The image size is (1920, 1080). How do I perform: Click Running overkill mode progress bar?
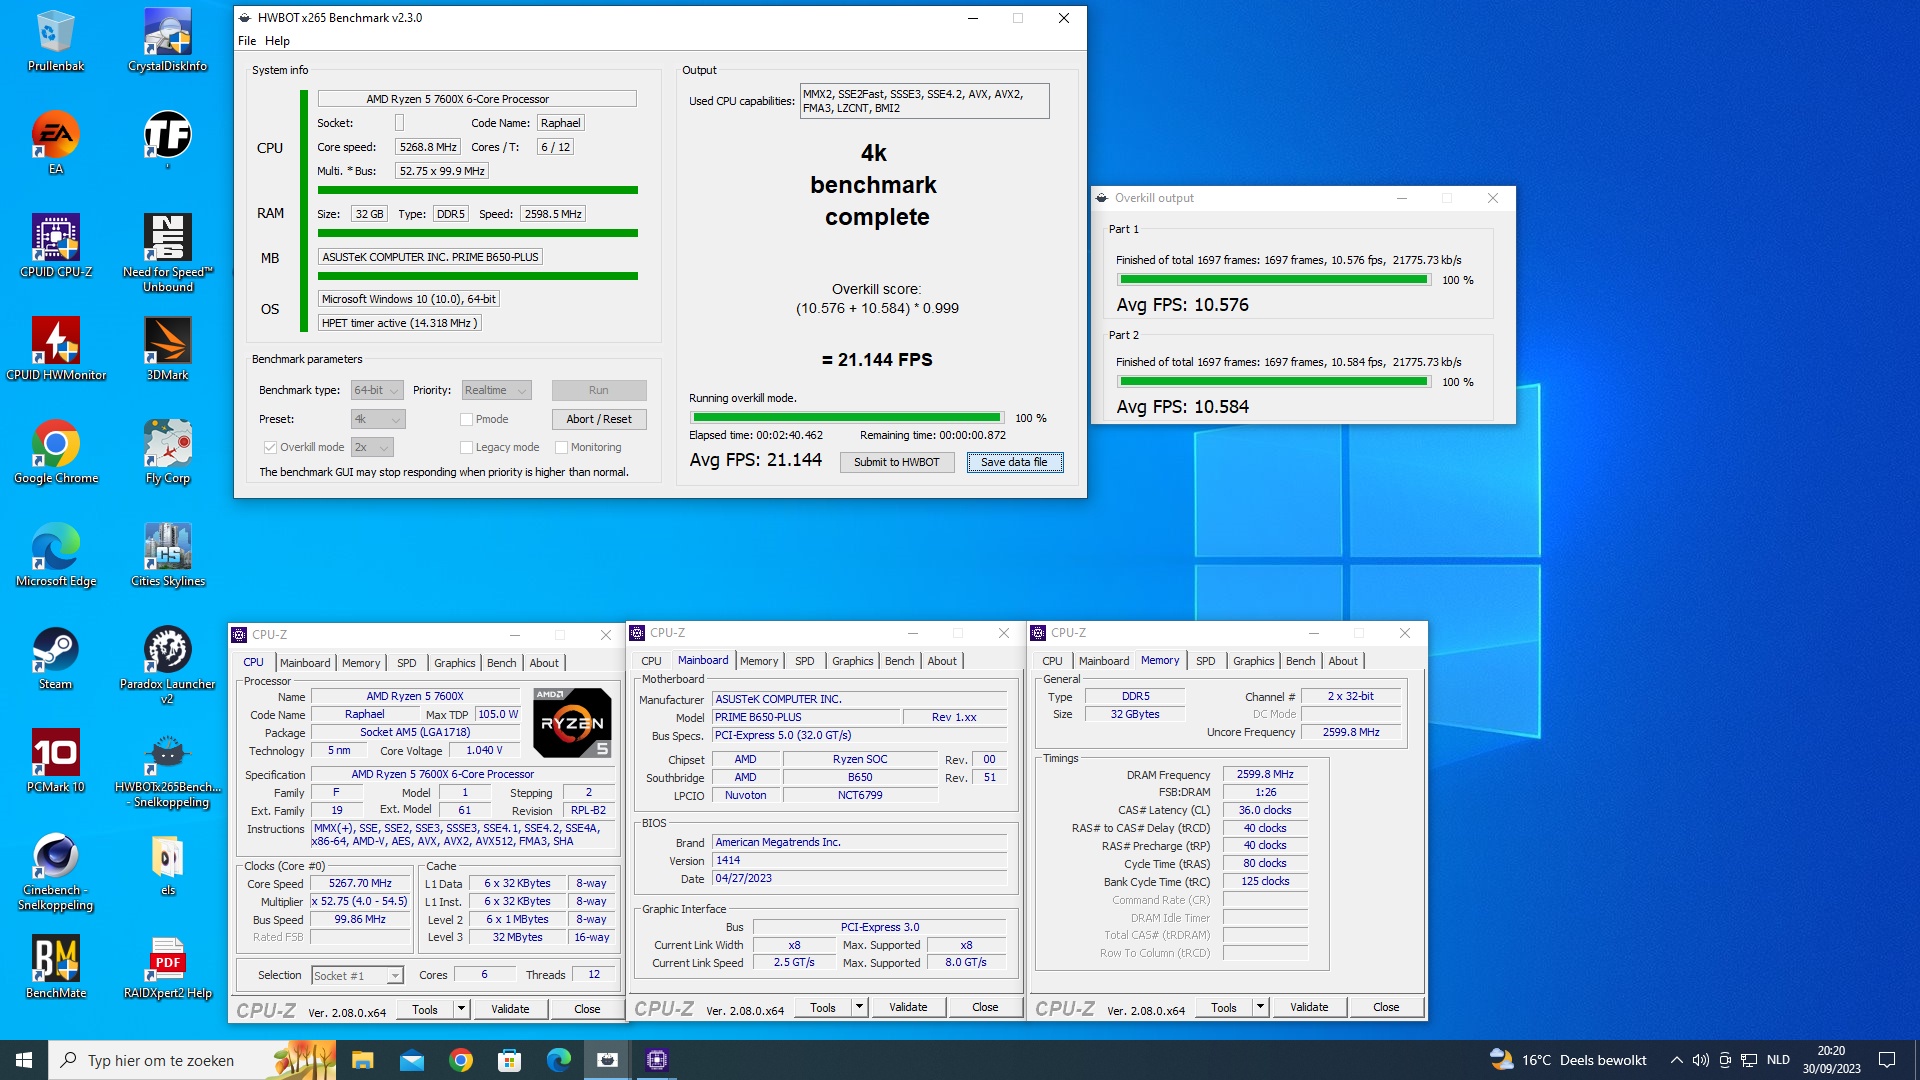click(847, 418)
